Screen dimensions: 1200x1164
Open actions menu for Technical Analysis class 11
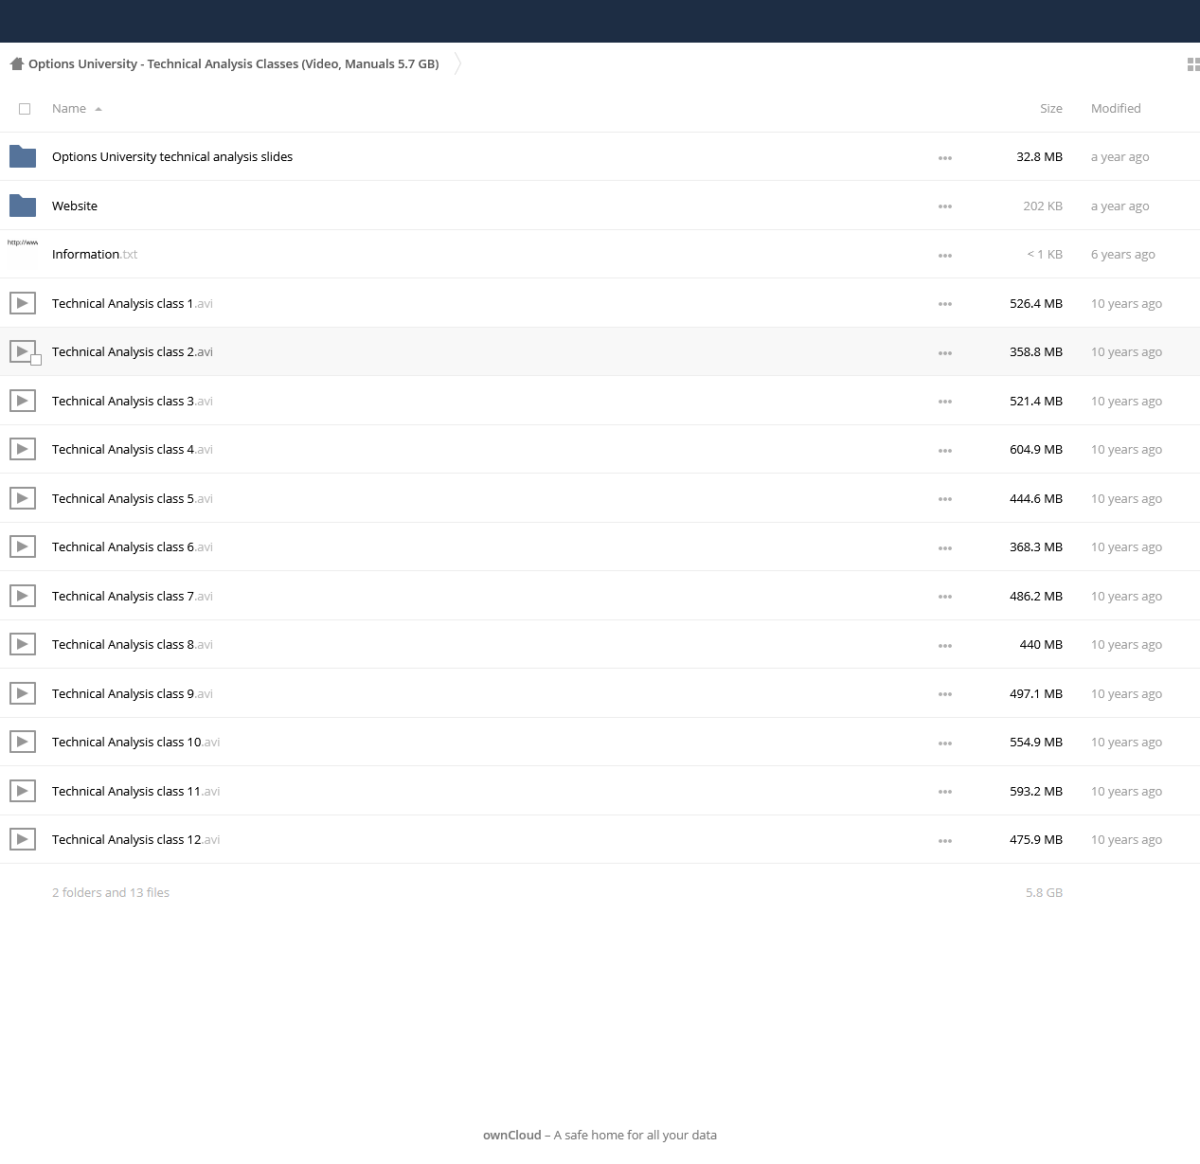tap(945, 791)
